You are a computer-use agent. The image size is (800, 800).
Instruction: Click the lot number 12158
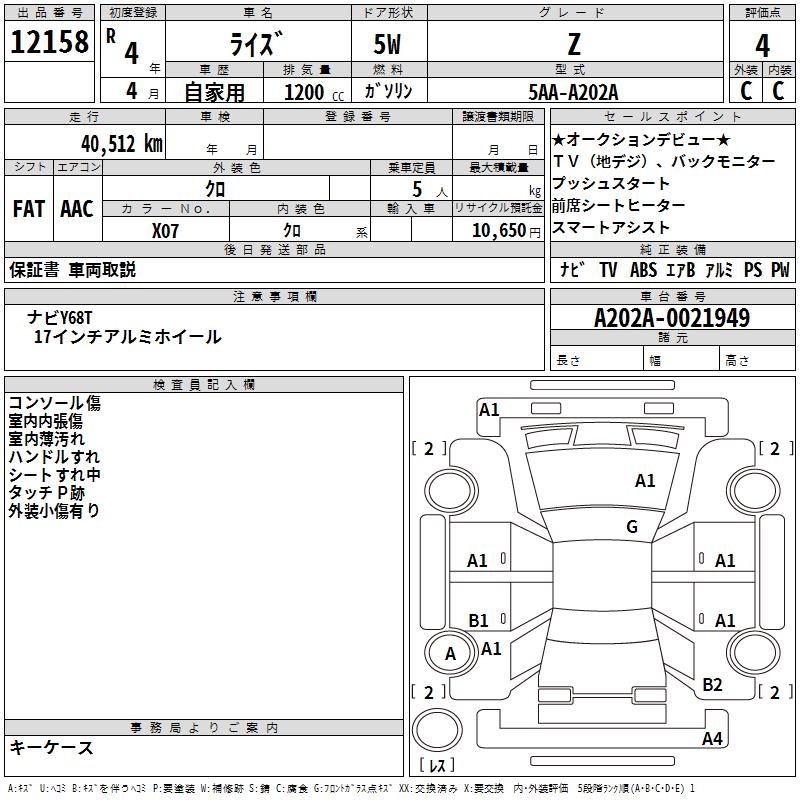(49, 42)
